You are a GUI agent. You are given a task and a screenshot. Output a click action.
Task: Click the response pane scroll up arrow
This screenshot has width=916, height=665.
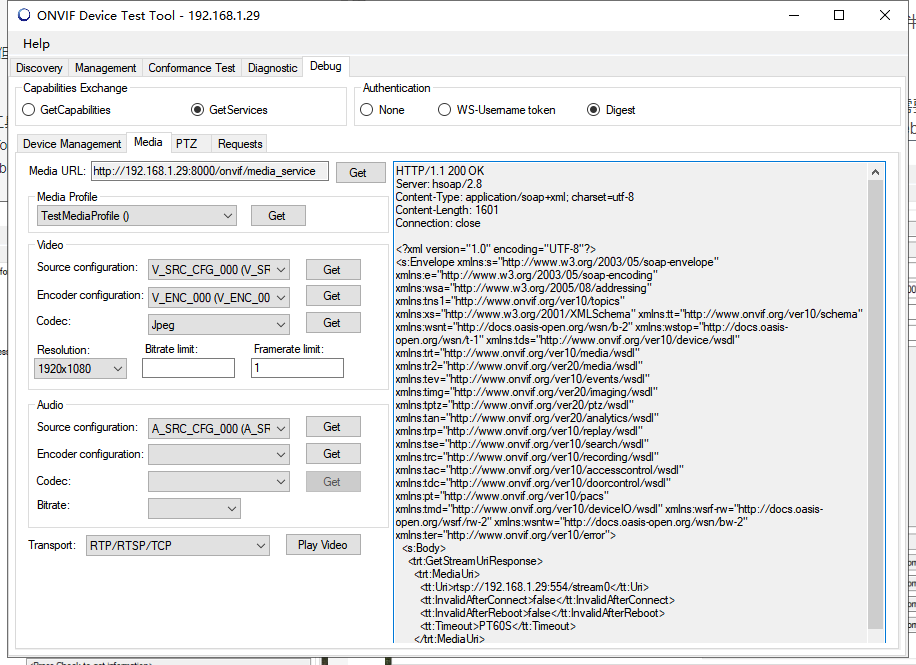pos(875,172)
